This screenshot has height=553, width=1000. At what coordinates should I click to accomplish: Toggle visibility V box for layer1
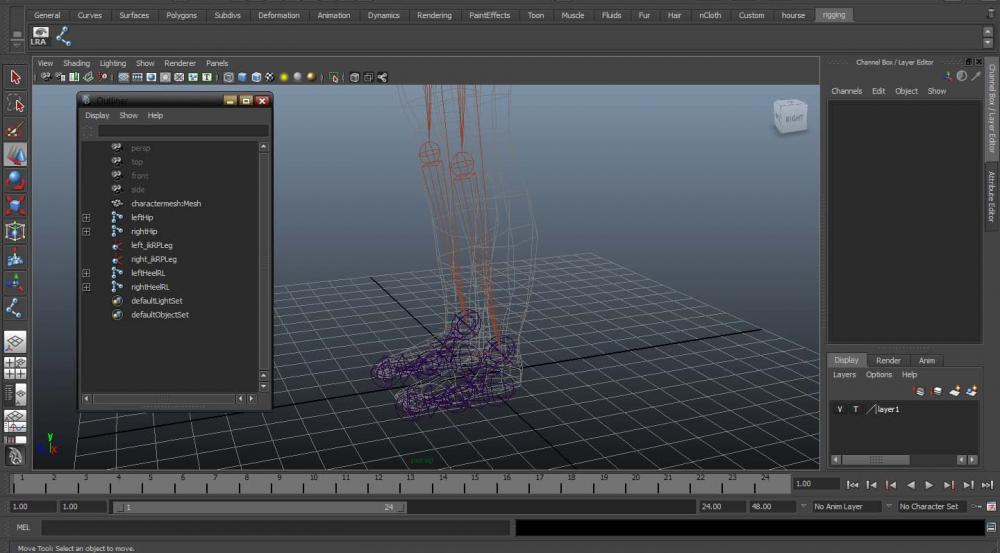tap(840, 410)
